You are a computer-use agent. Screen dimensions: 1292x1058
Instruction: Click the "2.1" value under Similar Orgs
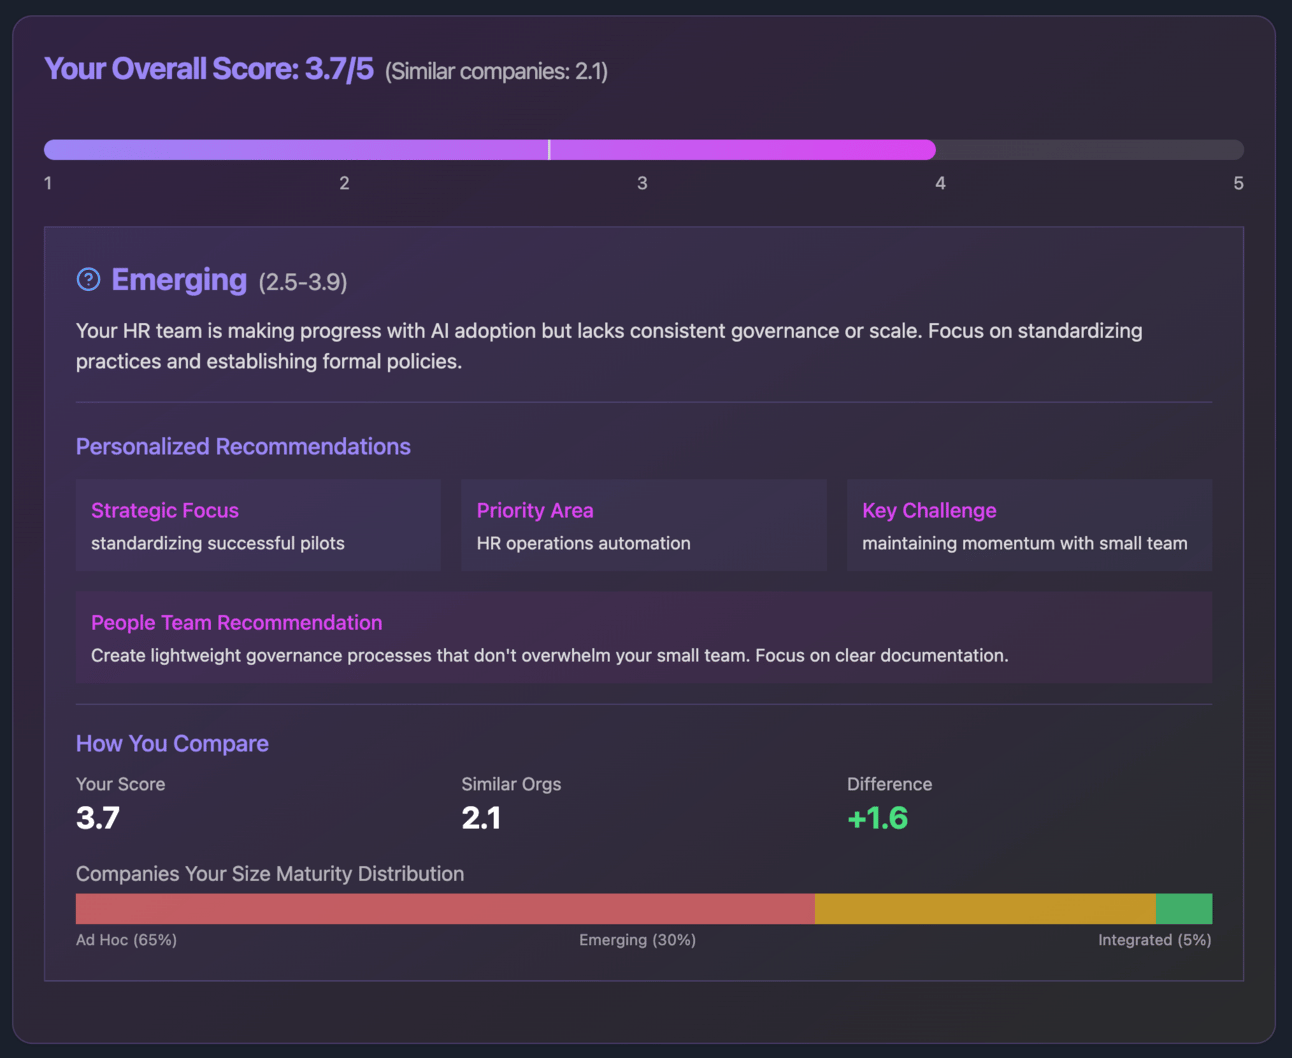click(x=481, y=818)
